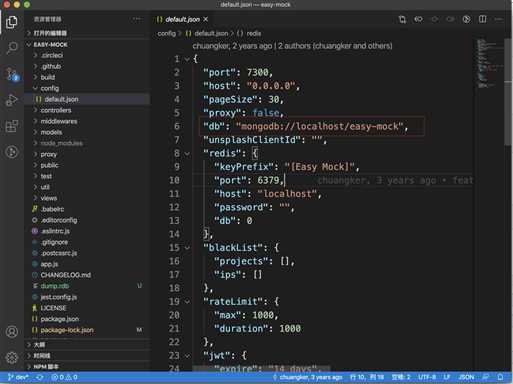Click the dev branch indicator in status bar
This screenshot has width=513, height=384.
pyautogui.click(x=18, y=377)
